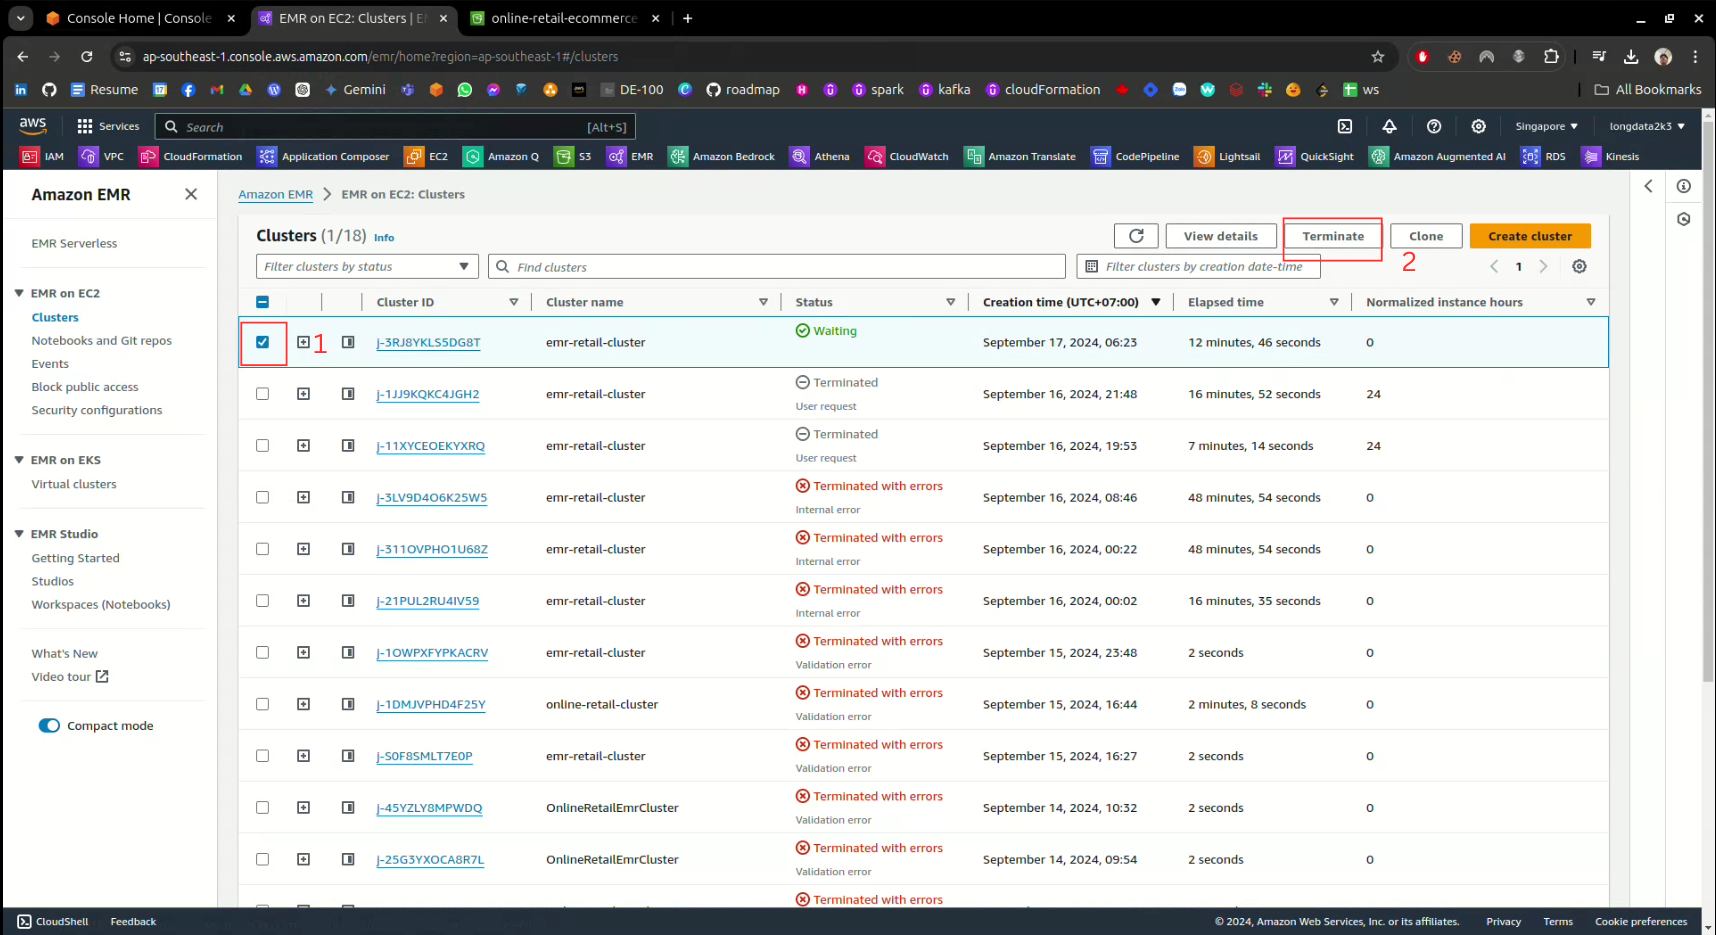Open the CloudWatch shortcut in favorites bar
Screen dimensions: 1716x935
tap(908, 156)
